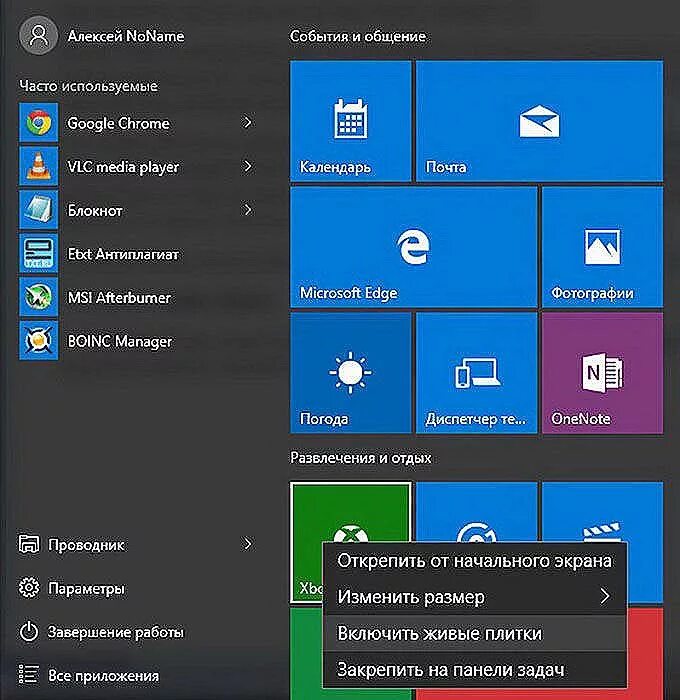Open the OneNote tile
The width and height of the screenshot is (680, 700).
click(602, 373)
